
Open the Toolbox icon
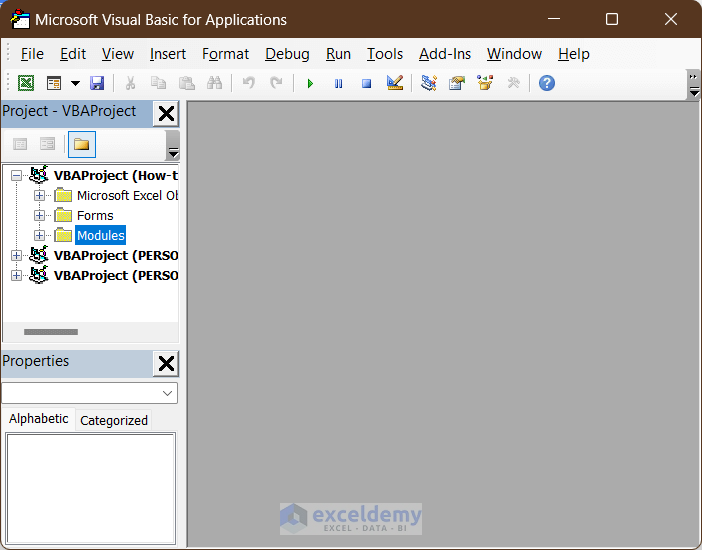click(513, 83)
